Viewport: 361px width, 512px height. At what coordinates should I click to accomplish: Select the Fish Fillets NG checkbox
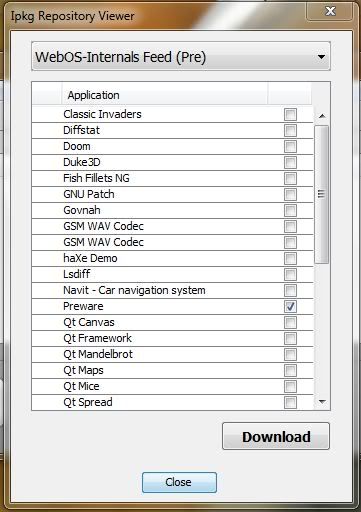(x=290, y=178)
